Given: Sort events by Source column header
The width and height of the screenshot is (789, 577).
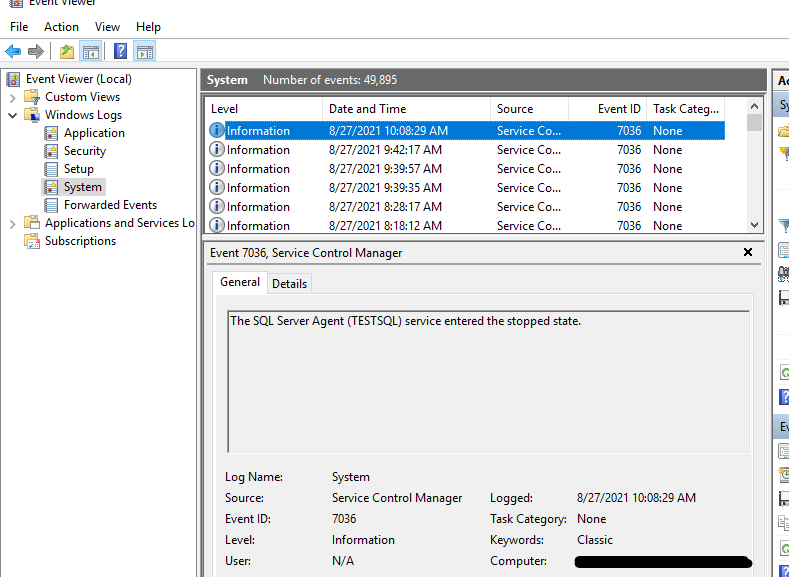Looking at the screenshot, I should (x=529, y=109).
